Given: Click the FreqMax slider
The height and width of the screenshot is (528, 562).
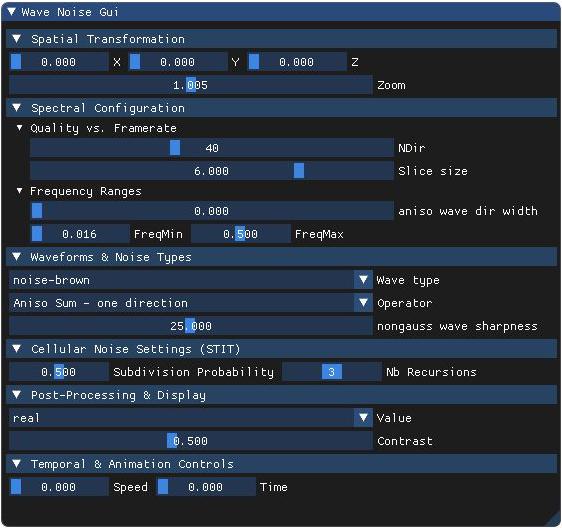Looking at the screenshot, I should (240, 234).
